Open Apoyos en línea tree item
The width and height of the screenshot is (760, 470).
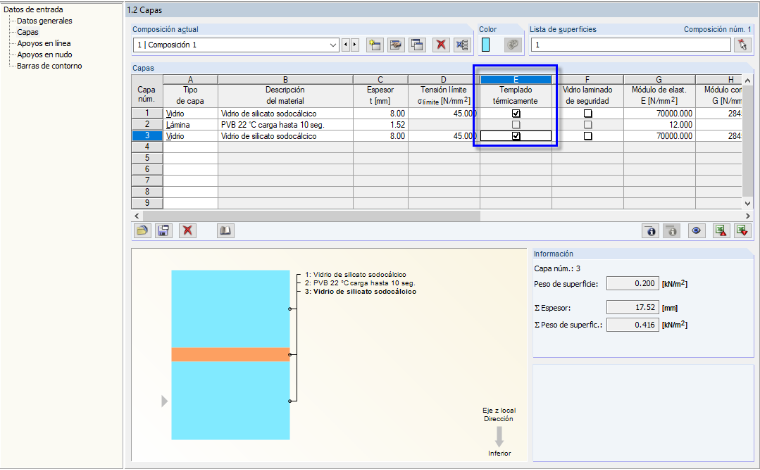coord(44,43)
